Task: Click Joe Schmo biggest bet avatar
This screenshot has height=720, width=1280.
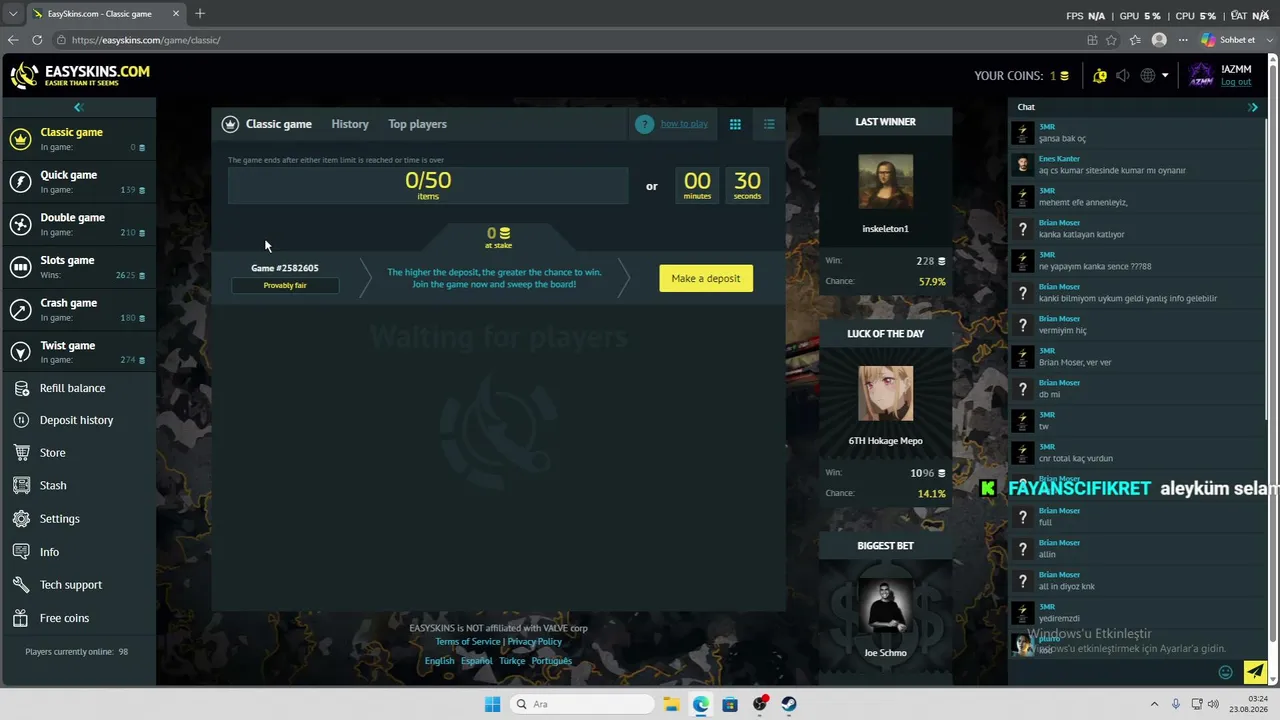Action: tap(885, 605)
